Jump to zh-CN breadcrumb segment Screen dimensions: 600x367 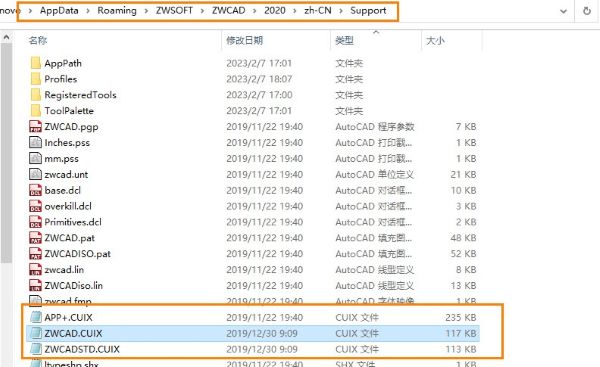click(318, 10)
